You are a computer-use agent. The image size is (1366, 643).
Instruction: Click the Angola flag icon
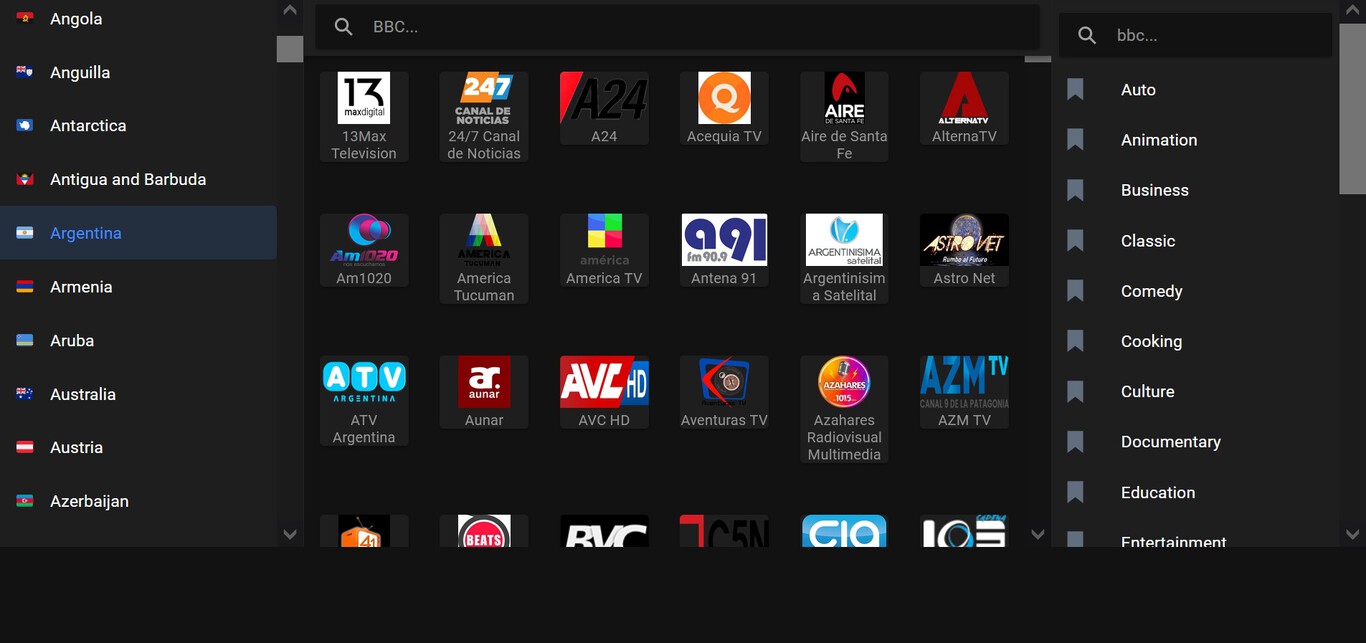(x=27, y=18)
